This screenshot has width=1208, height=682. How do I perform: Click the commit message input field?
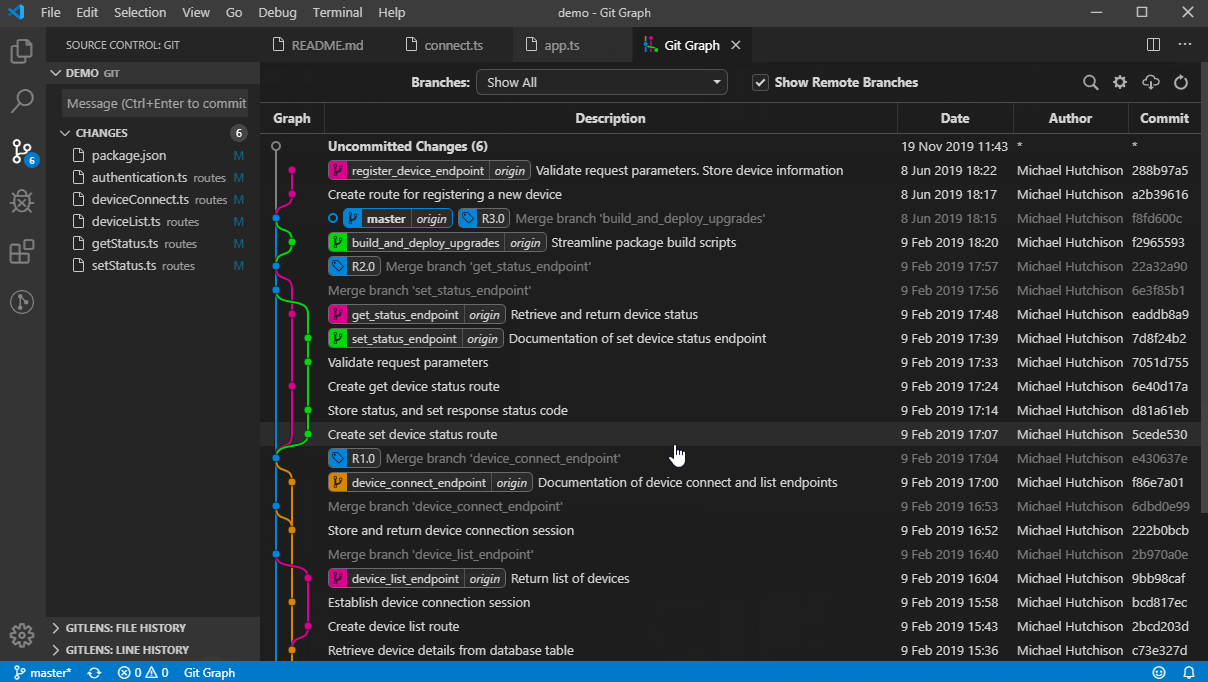155,104
